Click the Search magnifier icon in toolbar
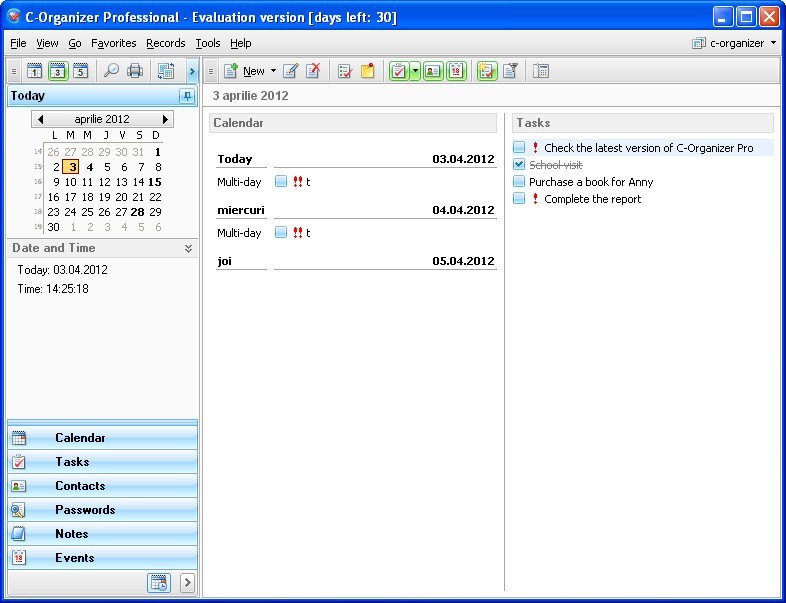The width and height of the screenshot is (786, 603). pyautogui.click(x=111, y=71)
